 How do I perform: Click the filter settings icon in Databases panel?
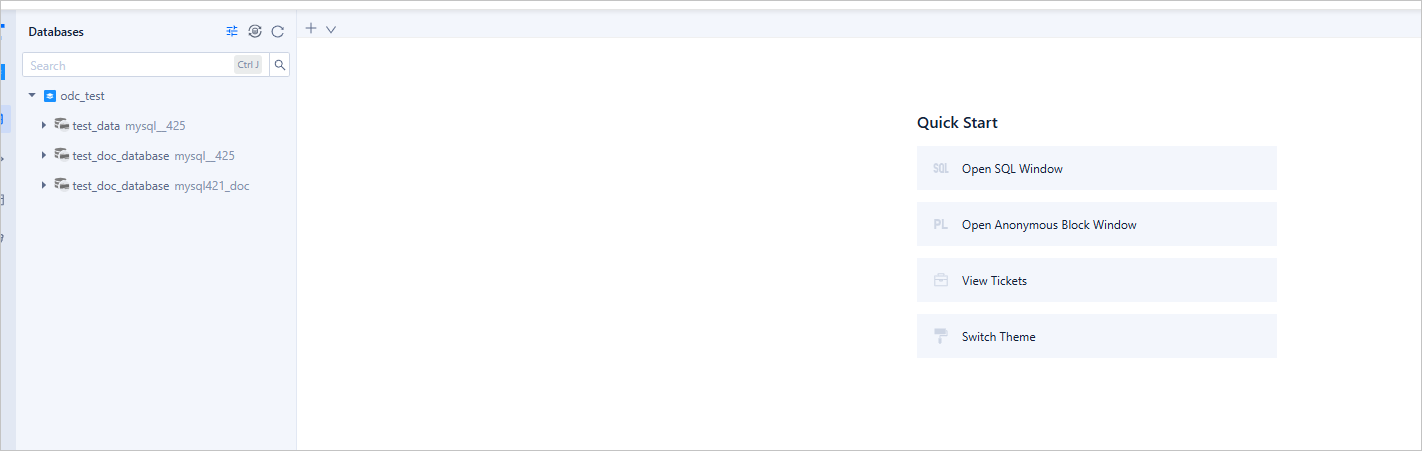(232, 32)
